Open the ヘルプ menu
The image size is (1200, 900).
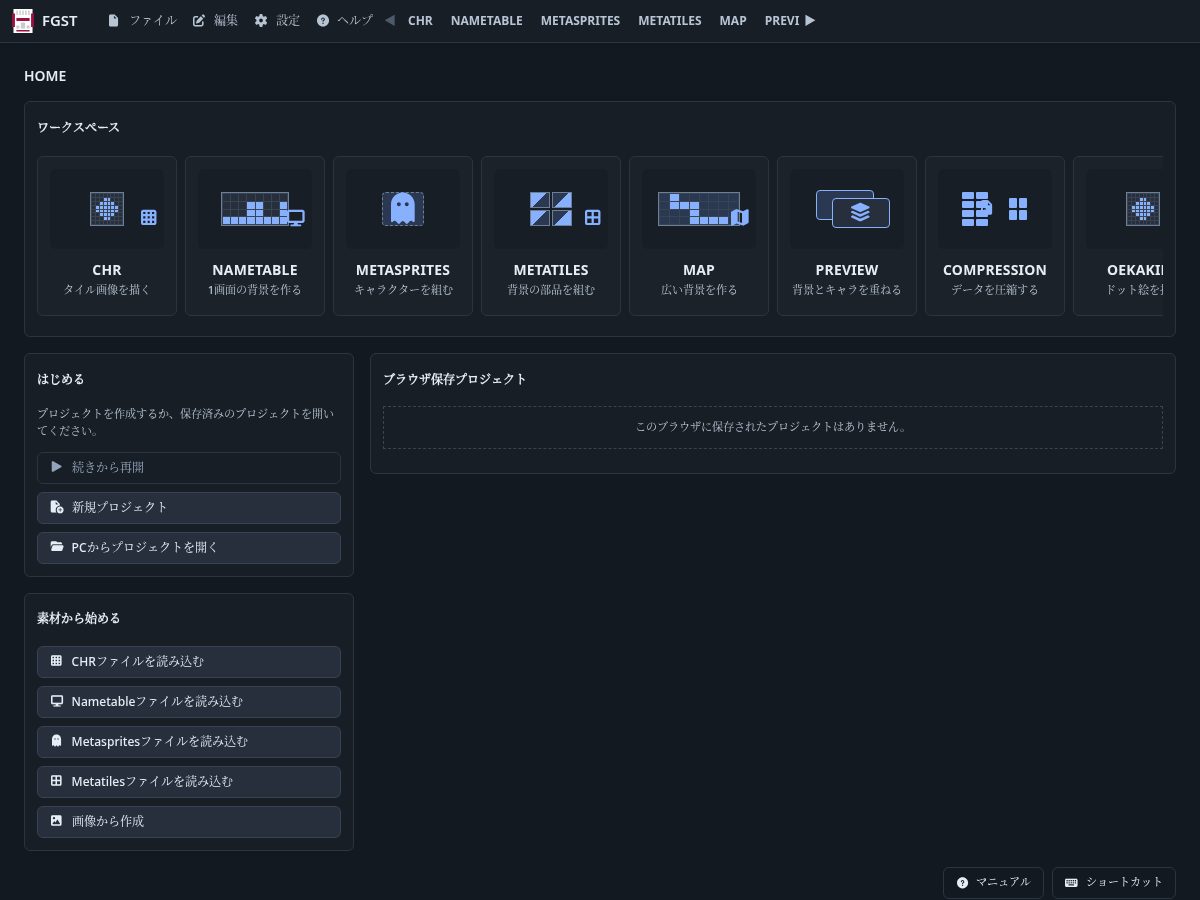[345, 20]
